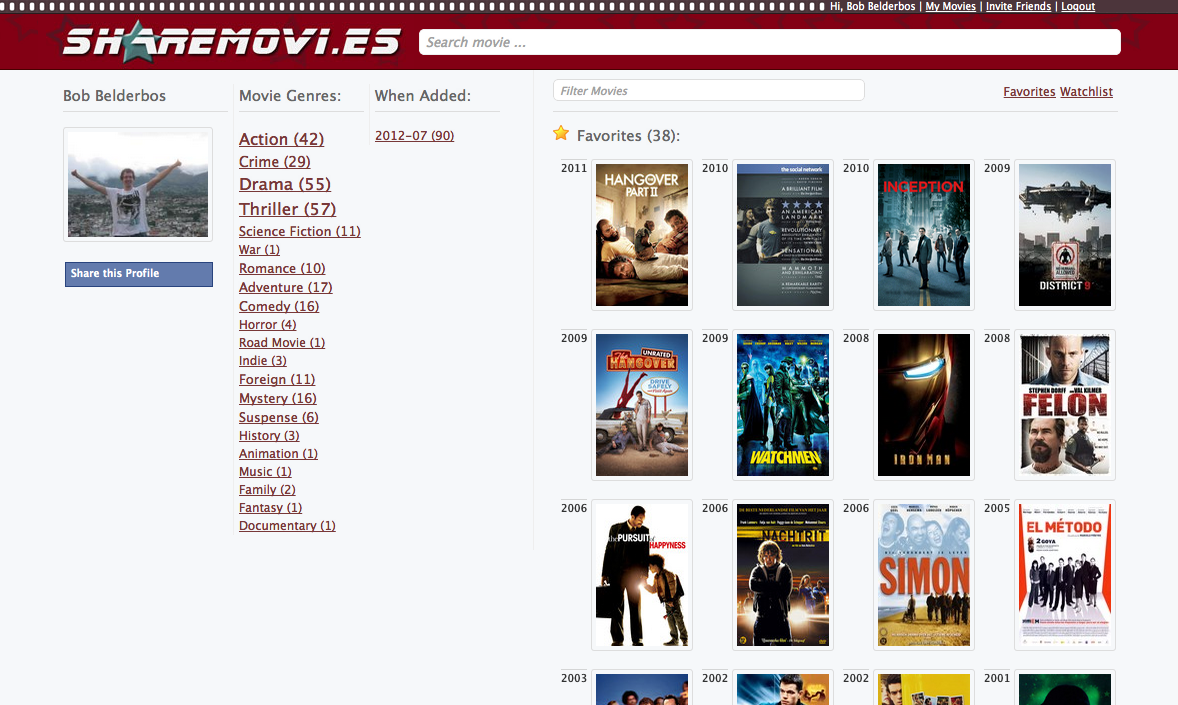Switch to Watchlist
The width and height of the screenshot is (1178, 705).
[x=1086, y=92]
